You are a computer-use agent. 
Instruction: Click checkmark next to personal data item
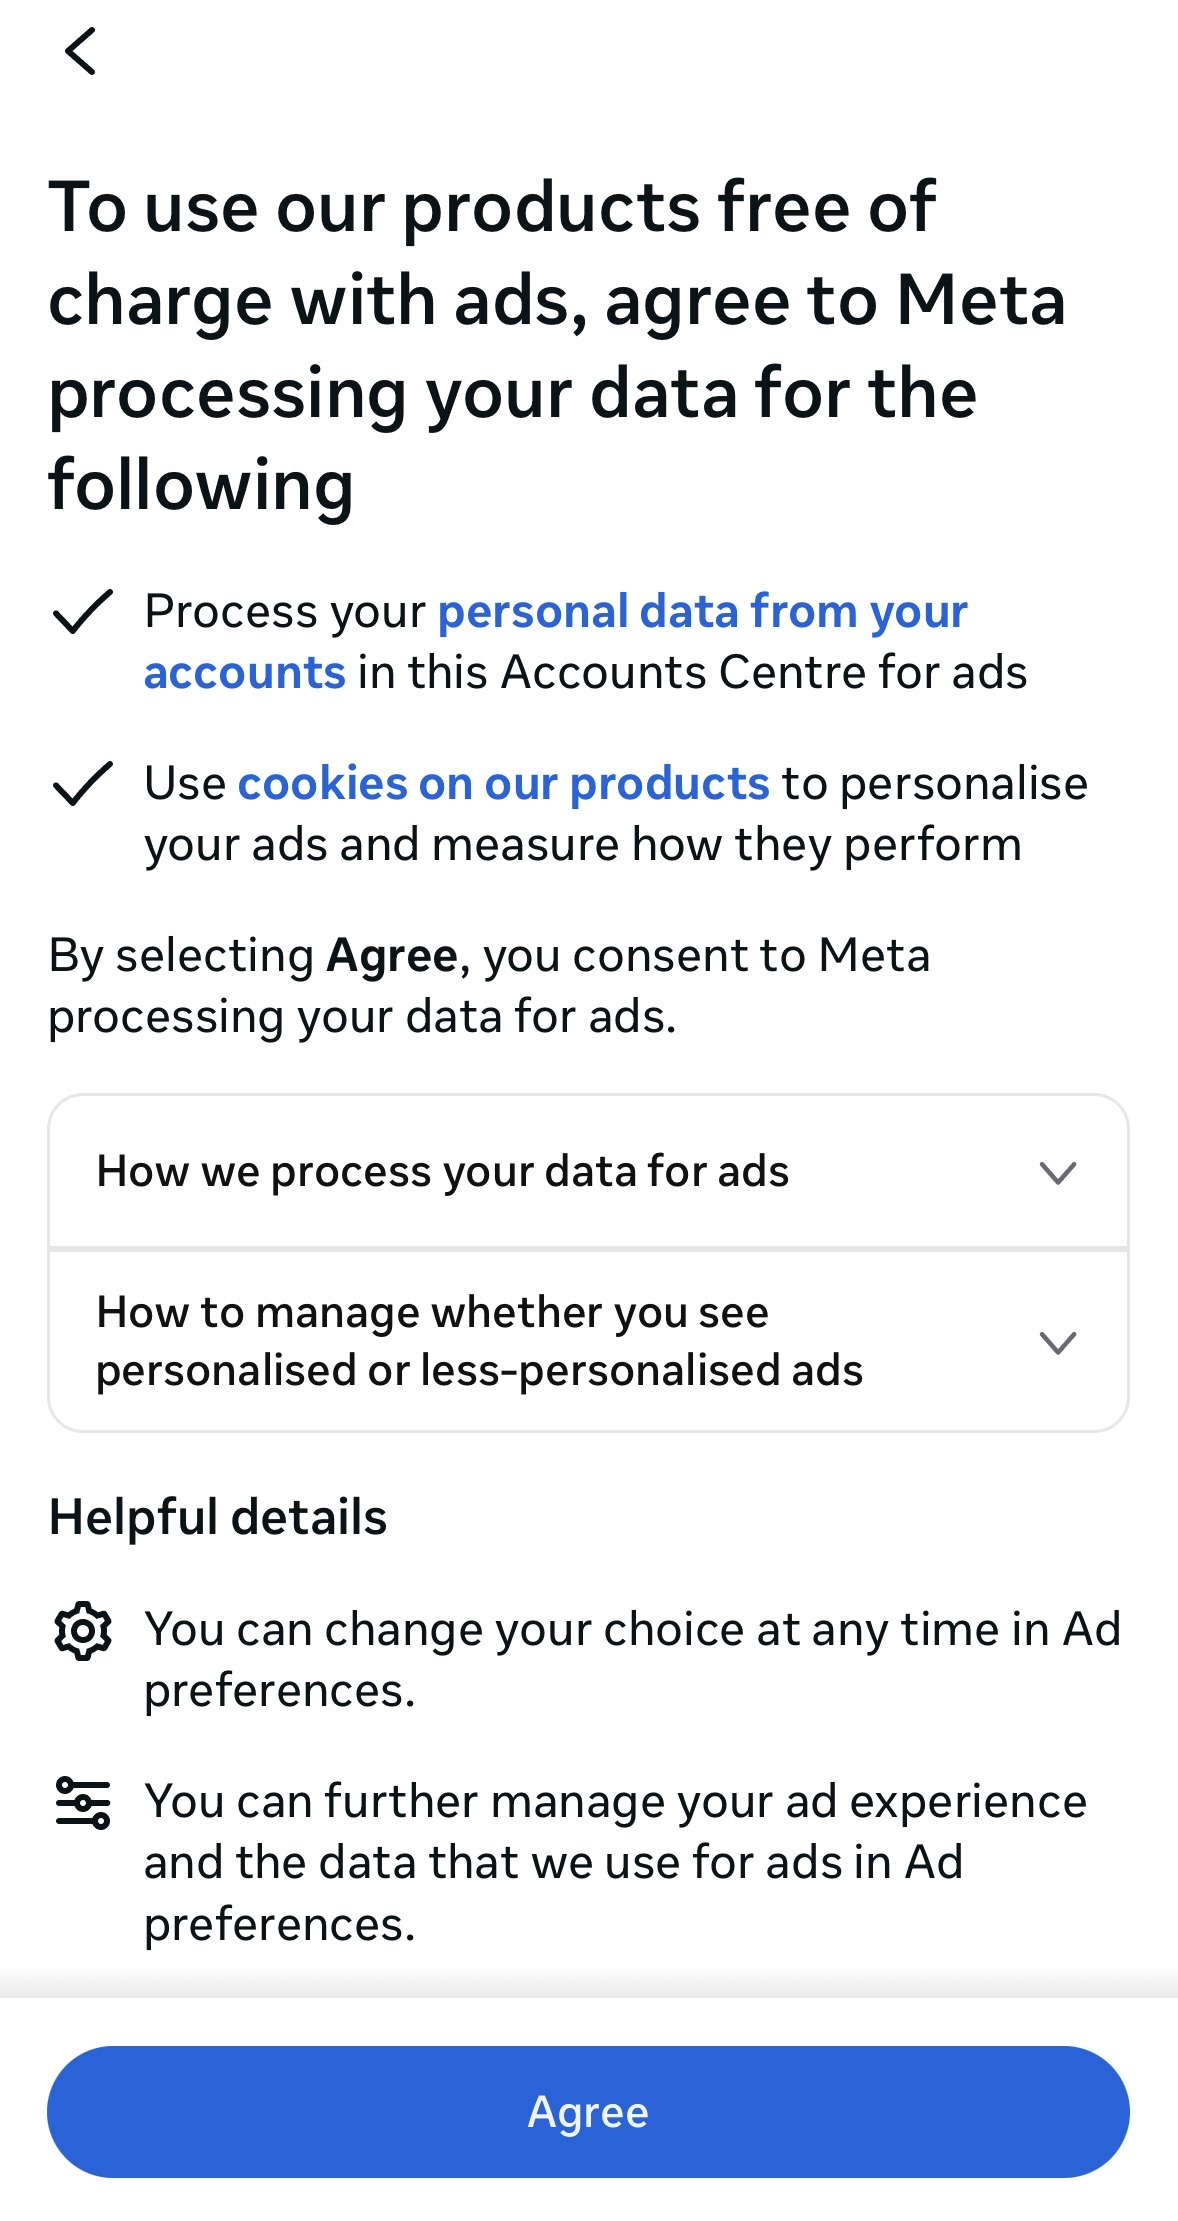point(82,611)
